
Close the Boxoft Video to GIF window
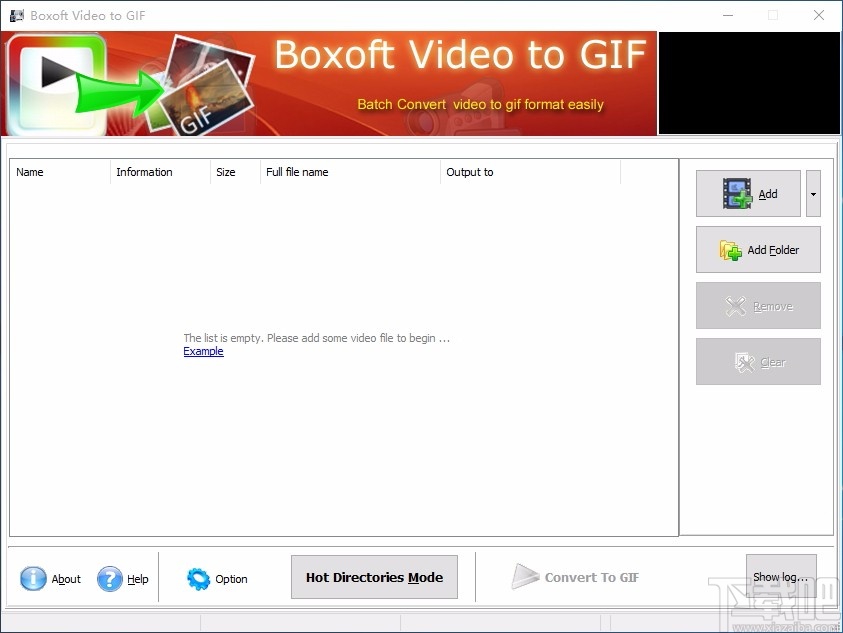point(819,15)
